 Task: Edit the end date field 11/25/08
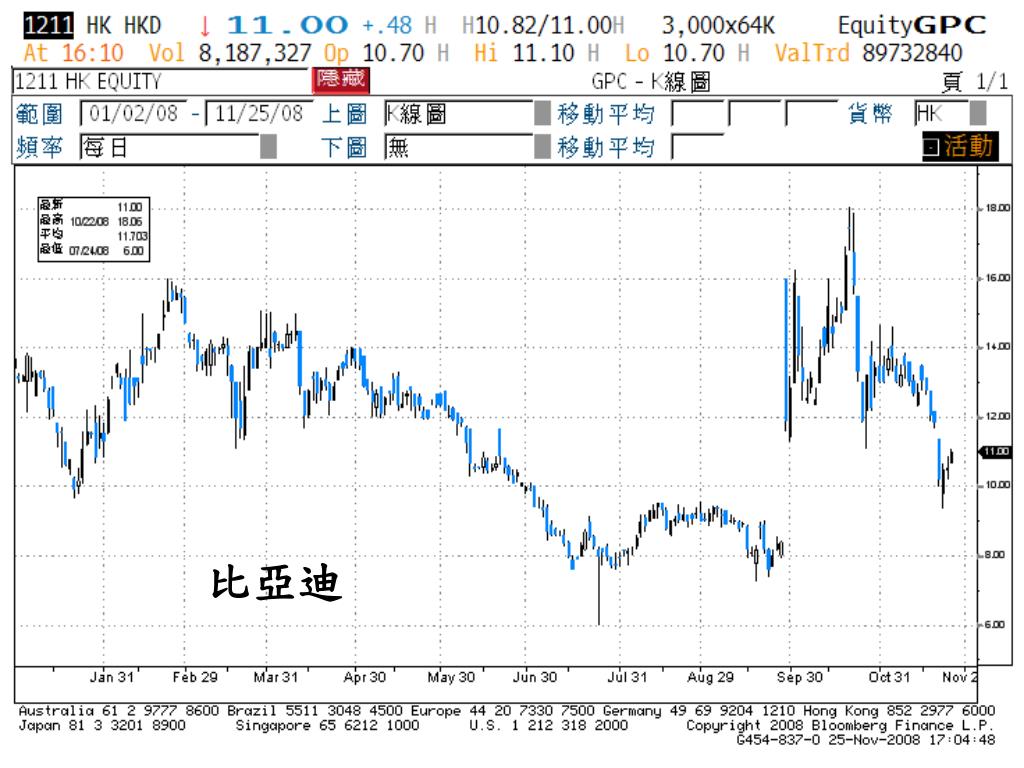click(259, 114)
